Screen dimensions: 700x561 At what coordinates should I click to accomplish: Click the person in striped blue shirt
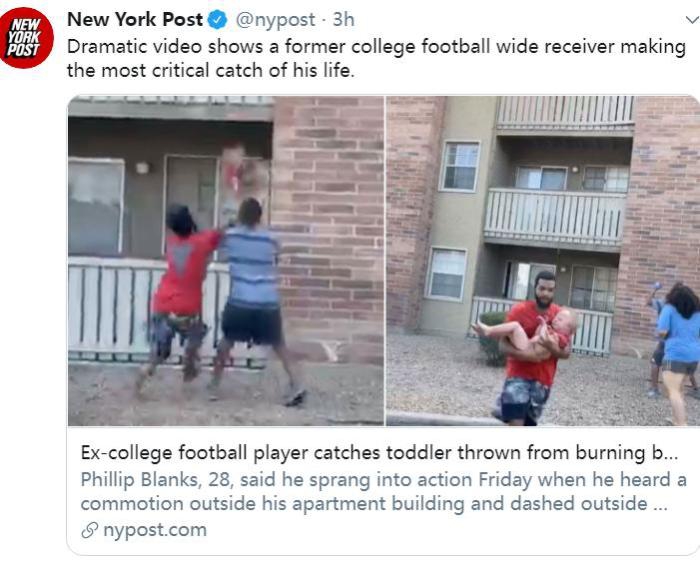[254, 301]
